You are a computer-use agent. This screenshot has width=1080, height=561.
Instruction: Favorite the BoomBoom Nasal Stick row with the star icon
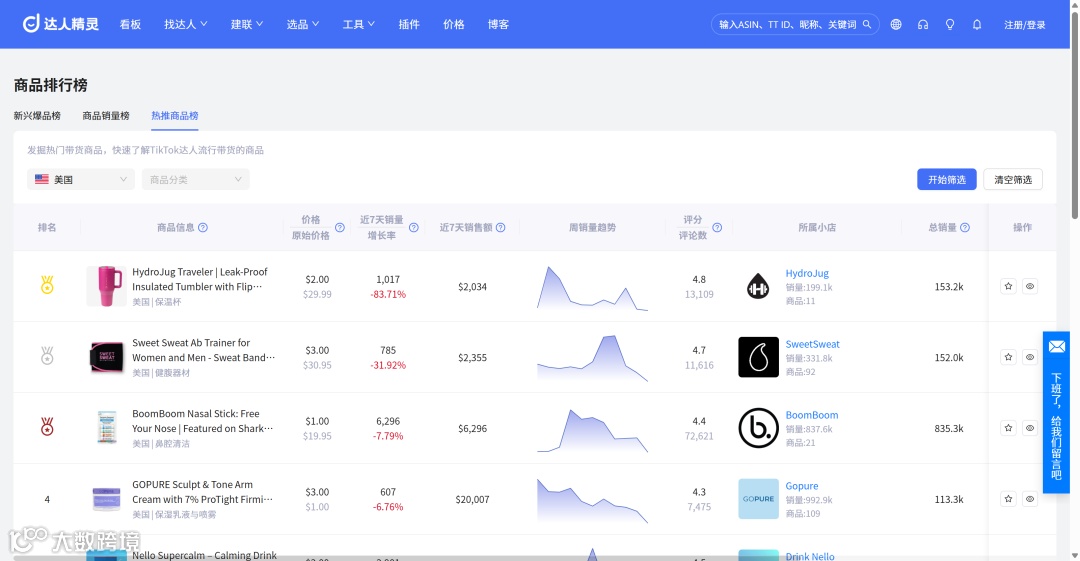pyautogui.click(x=1008, y=428)
